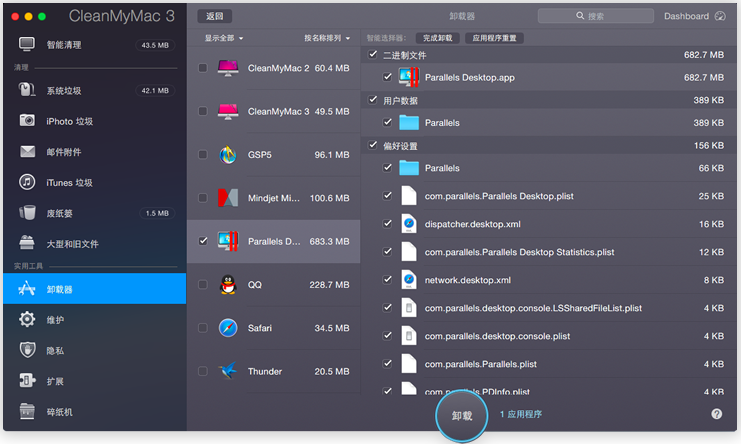The width and height of the screenshot is (741, 444).
Task: Open the 显示全部 filter dropdown
Action: [224, 38]
